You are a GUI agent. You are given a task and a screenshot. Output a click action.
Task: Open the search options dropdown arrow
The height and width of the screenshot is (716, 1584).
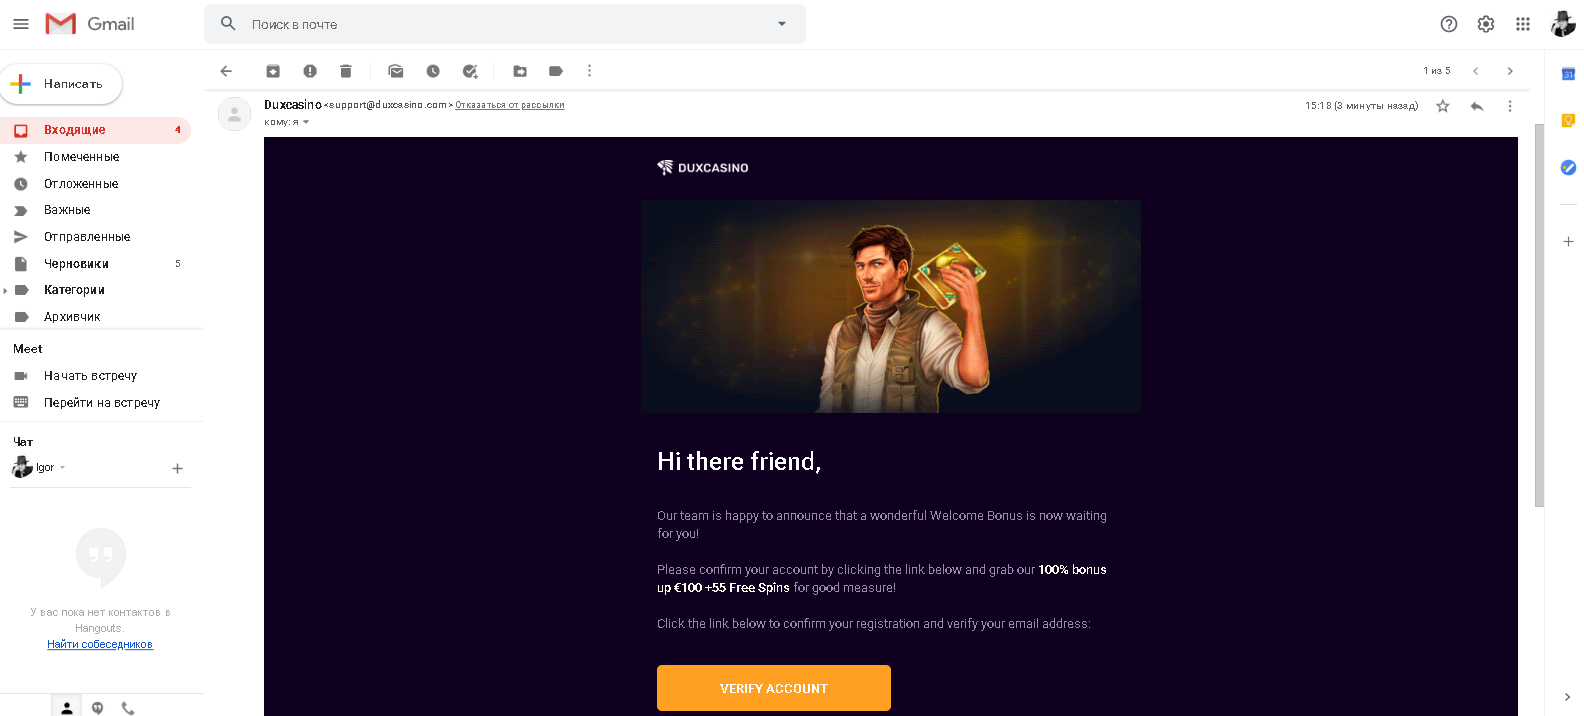click(782, 24)
